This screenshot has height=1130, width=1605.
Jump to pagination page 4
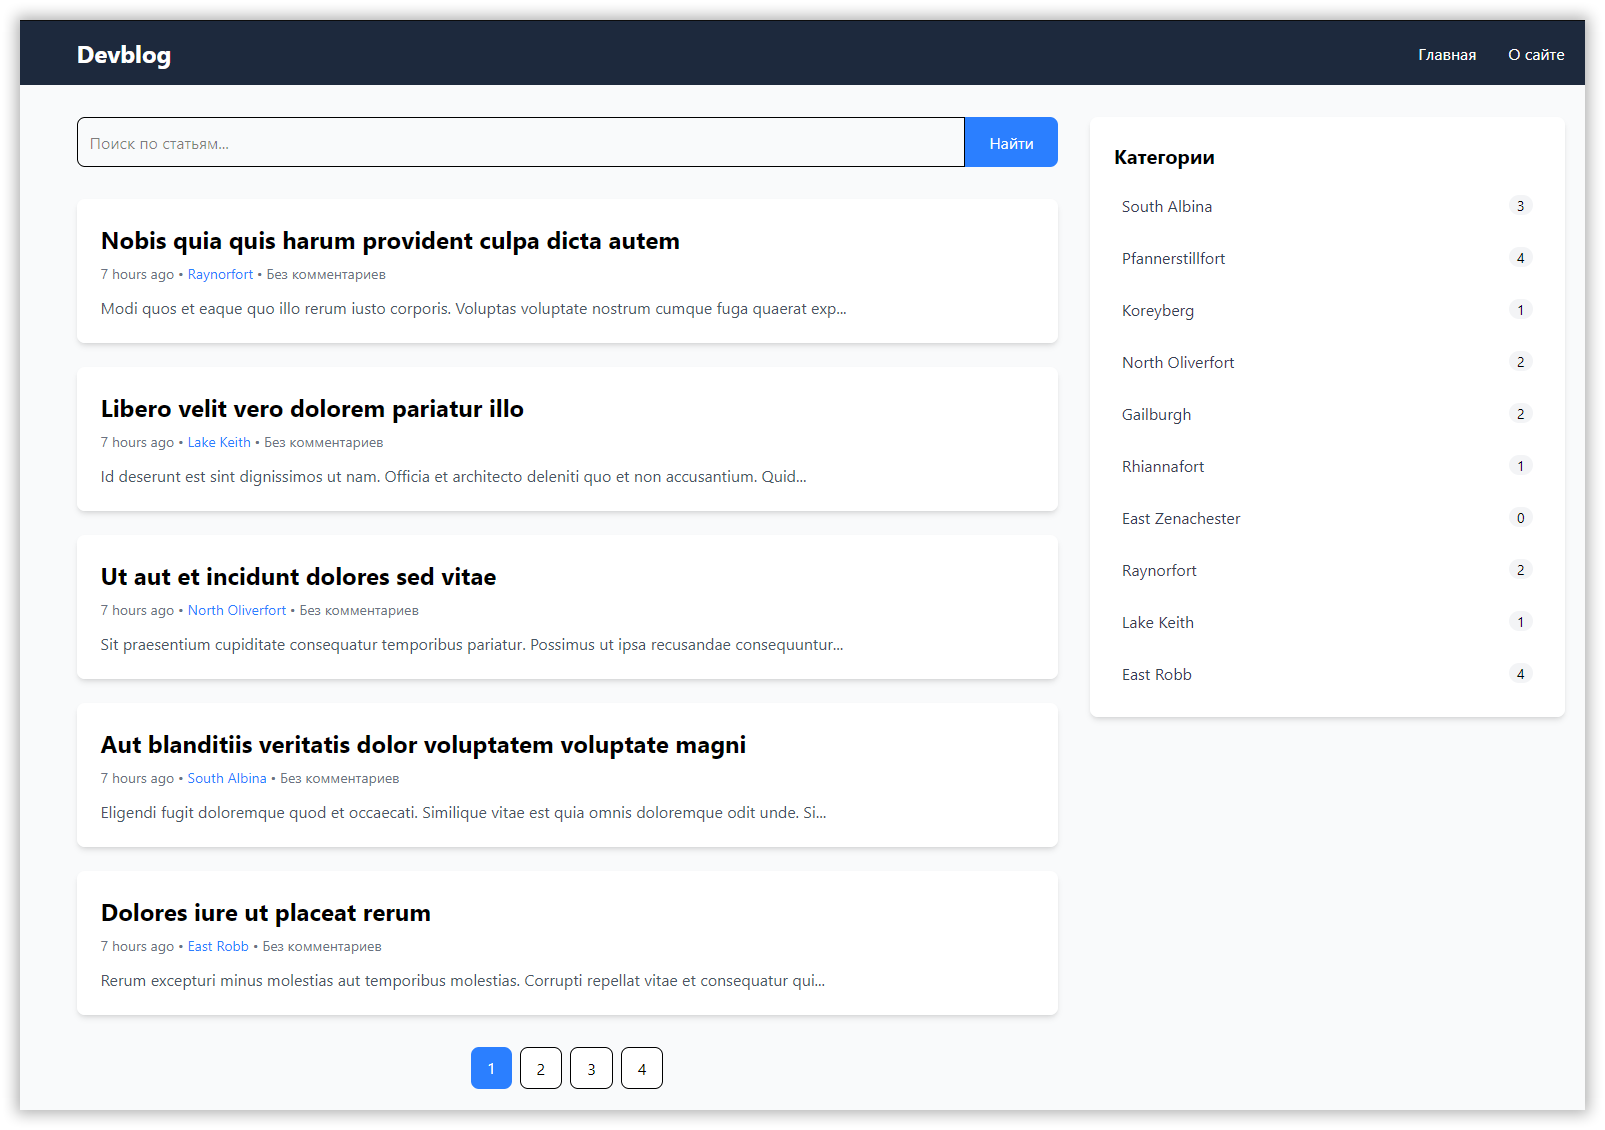642,1069
